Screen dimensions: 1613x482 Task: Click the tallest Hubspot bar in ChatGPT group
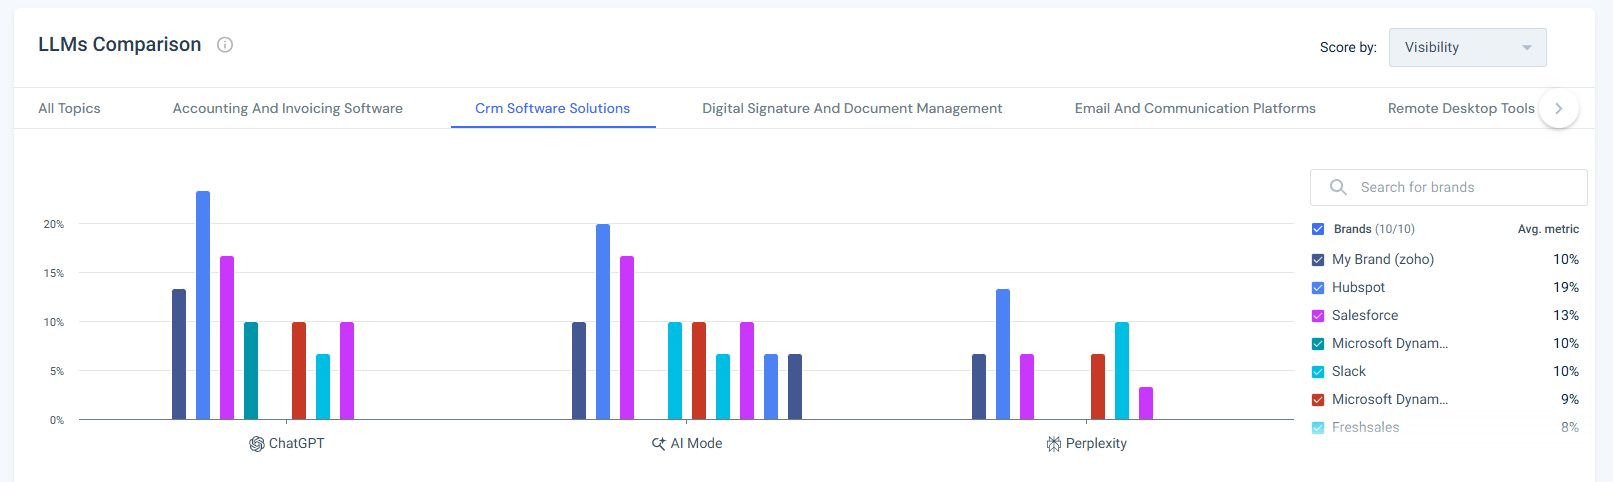pos(203,305)
